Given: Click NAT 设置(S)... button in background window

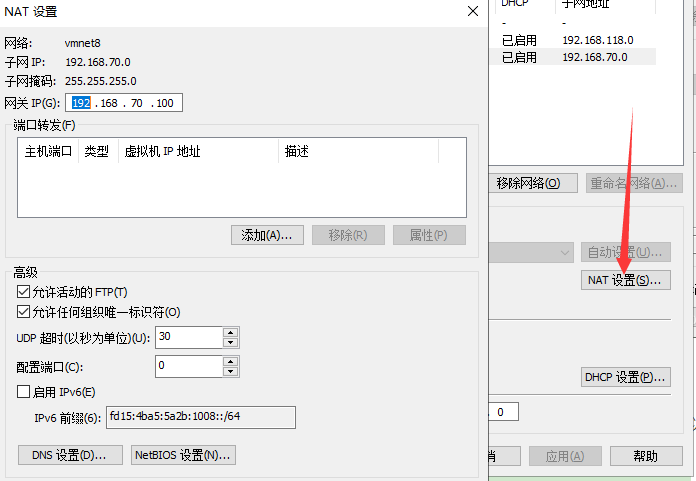Looking at the screenshot, I should [x=625, y=280].
